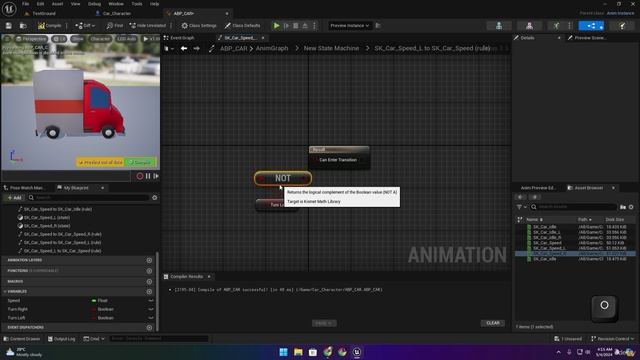Focus the My Blueprint search field
Image resolution: width=640 pixels, height=360 pixels.
click(88, 198)
